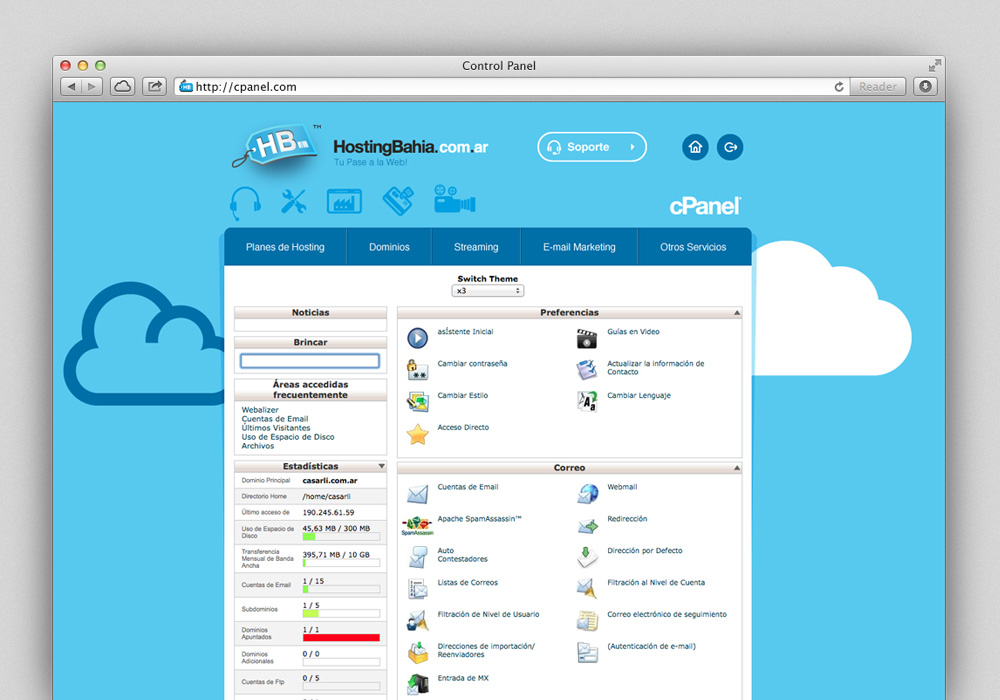Open the headset support icon

[245, 203]
